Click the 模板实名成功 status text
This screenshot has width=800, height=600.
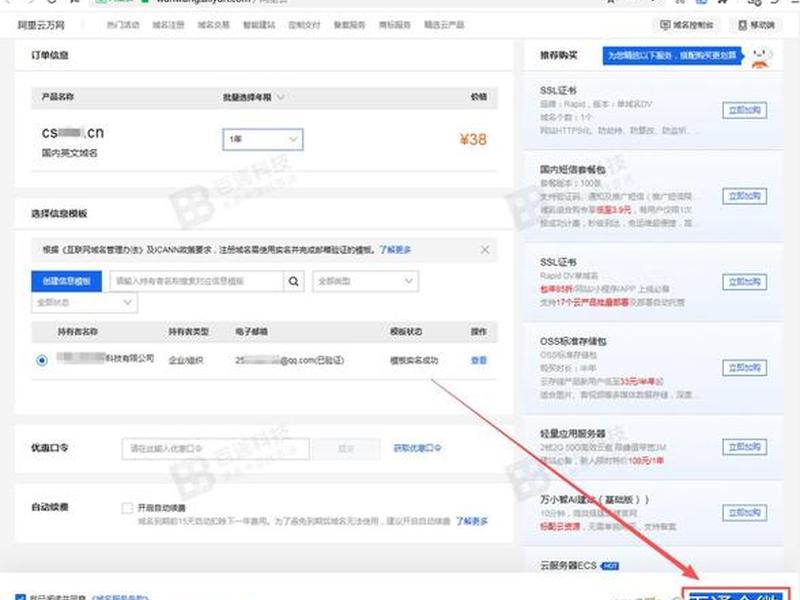(414, 360)
